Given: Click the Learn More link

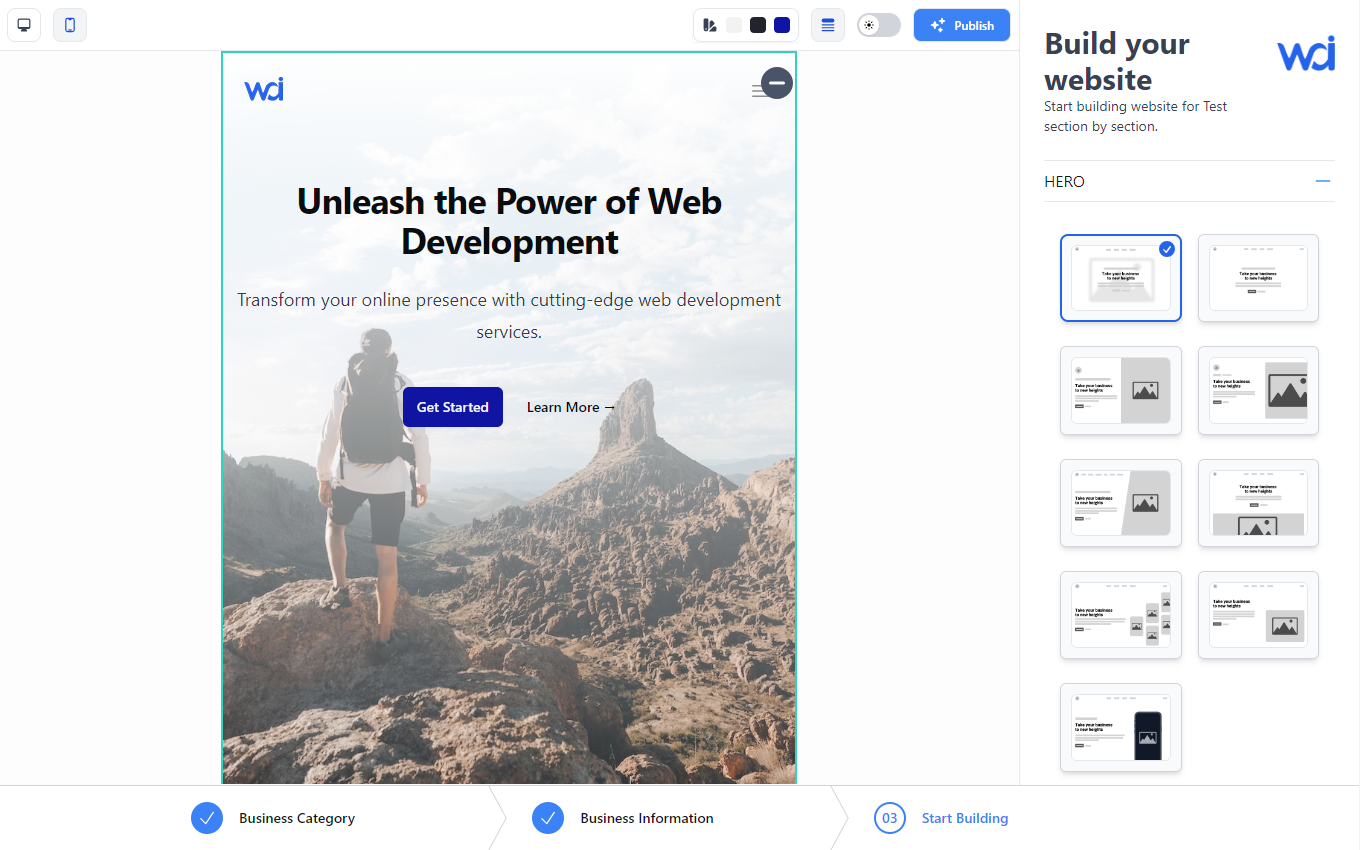Looking at the screenshot, I should point(571,407).
